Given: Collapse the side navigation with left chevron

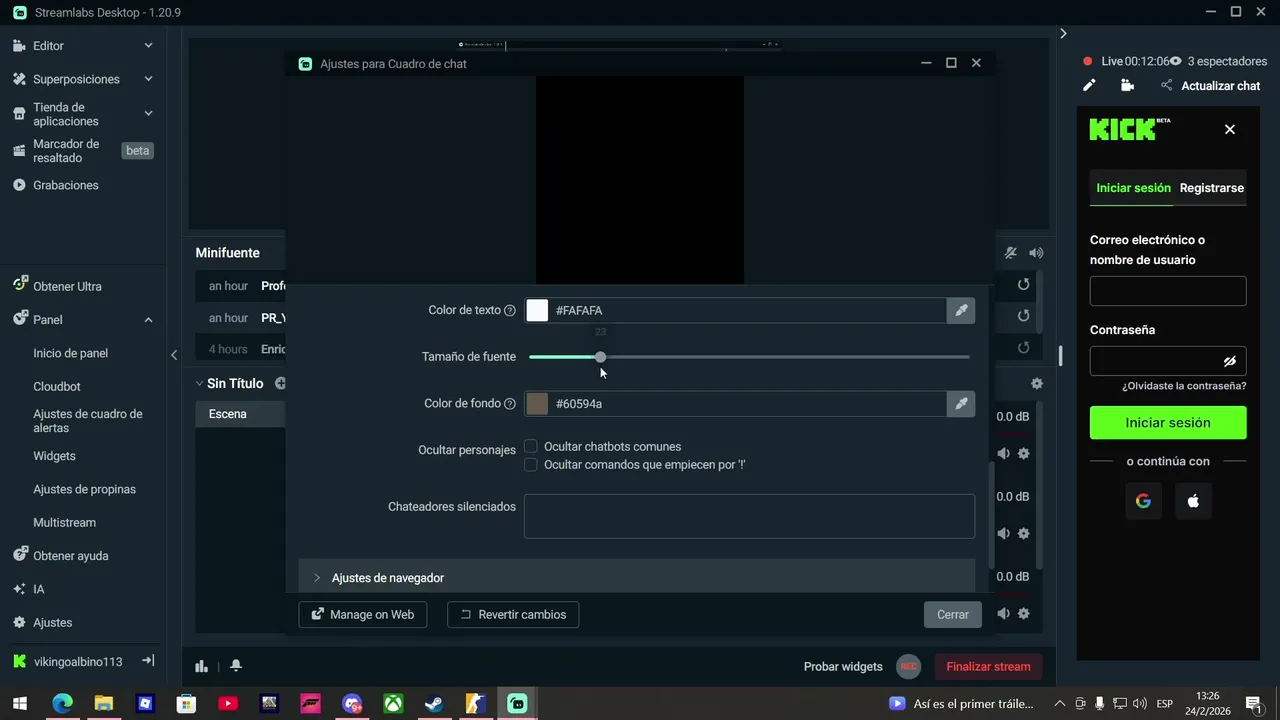Looking at the screenshot, I should coord(174,354).
